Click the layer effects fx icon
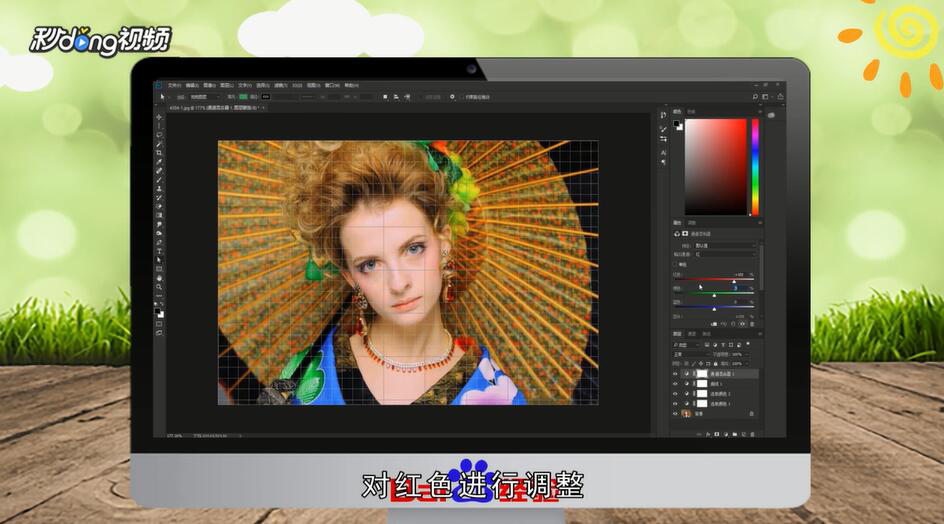Viewport: 944px width, 524px height. 708,434
